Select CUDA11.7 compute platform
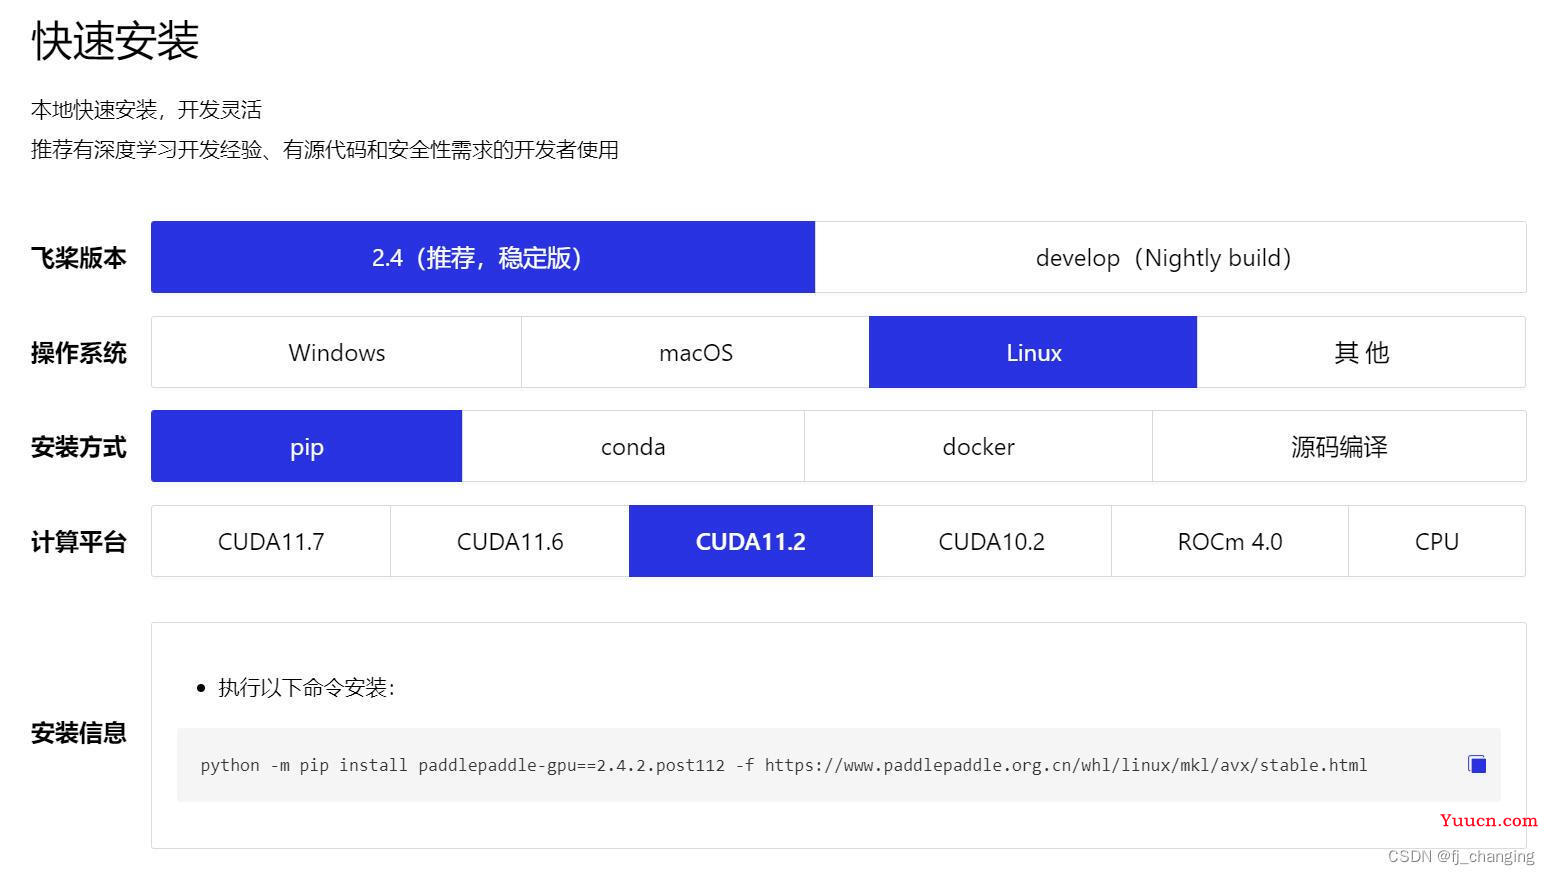Image resolution: width=1550 pixels, height=875 pixels. (271, 541)
